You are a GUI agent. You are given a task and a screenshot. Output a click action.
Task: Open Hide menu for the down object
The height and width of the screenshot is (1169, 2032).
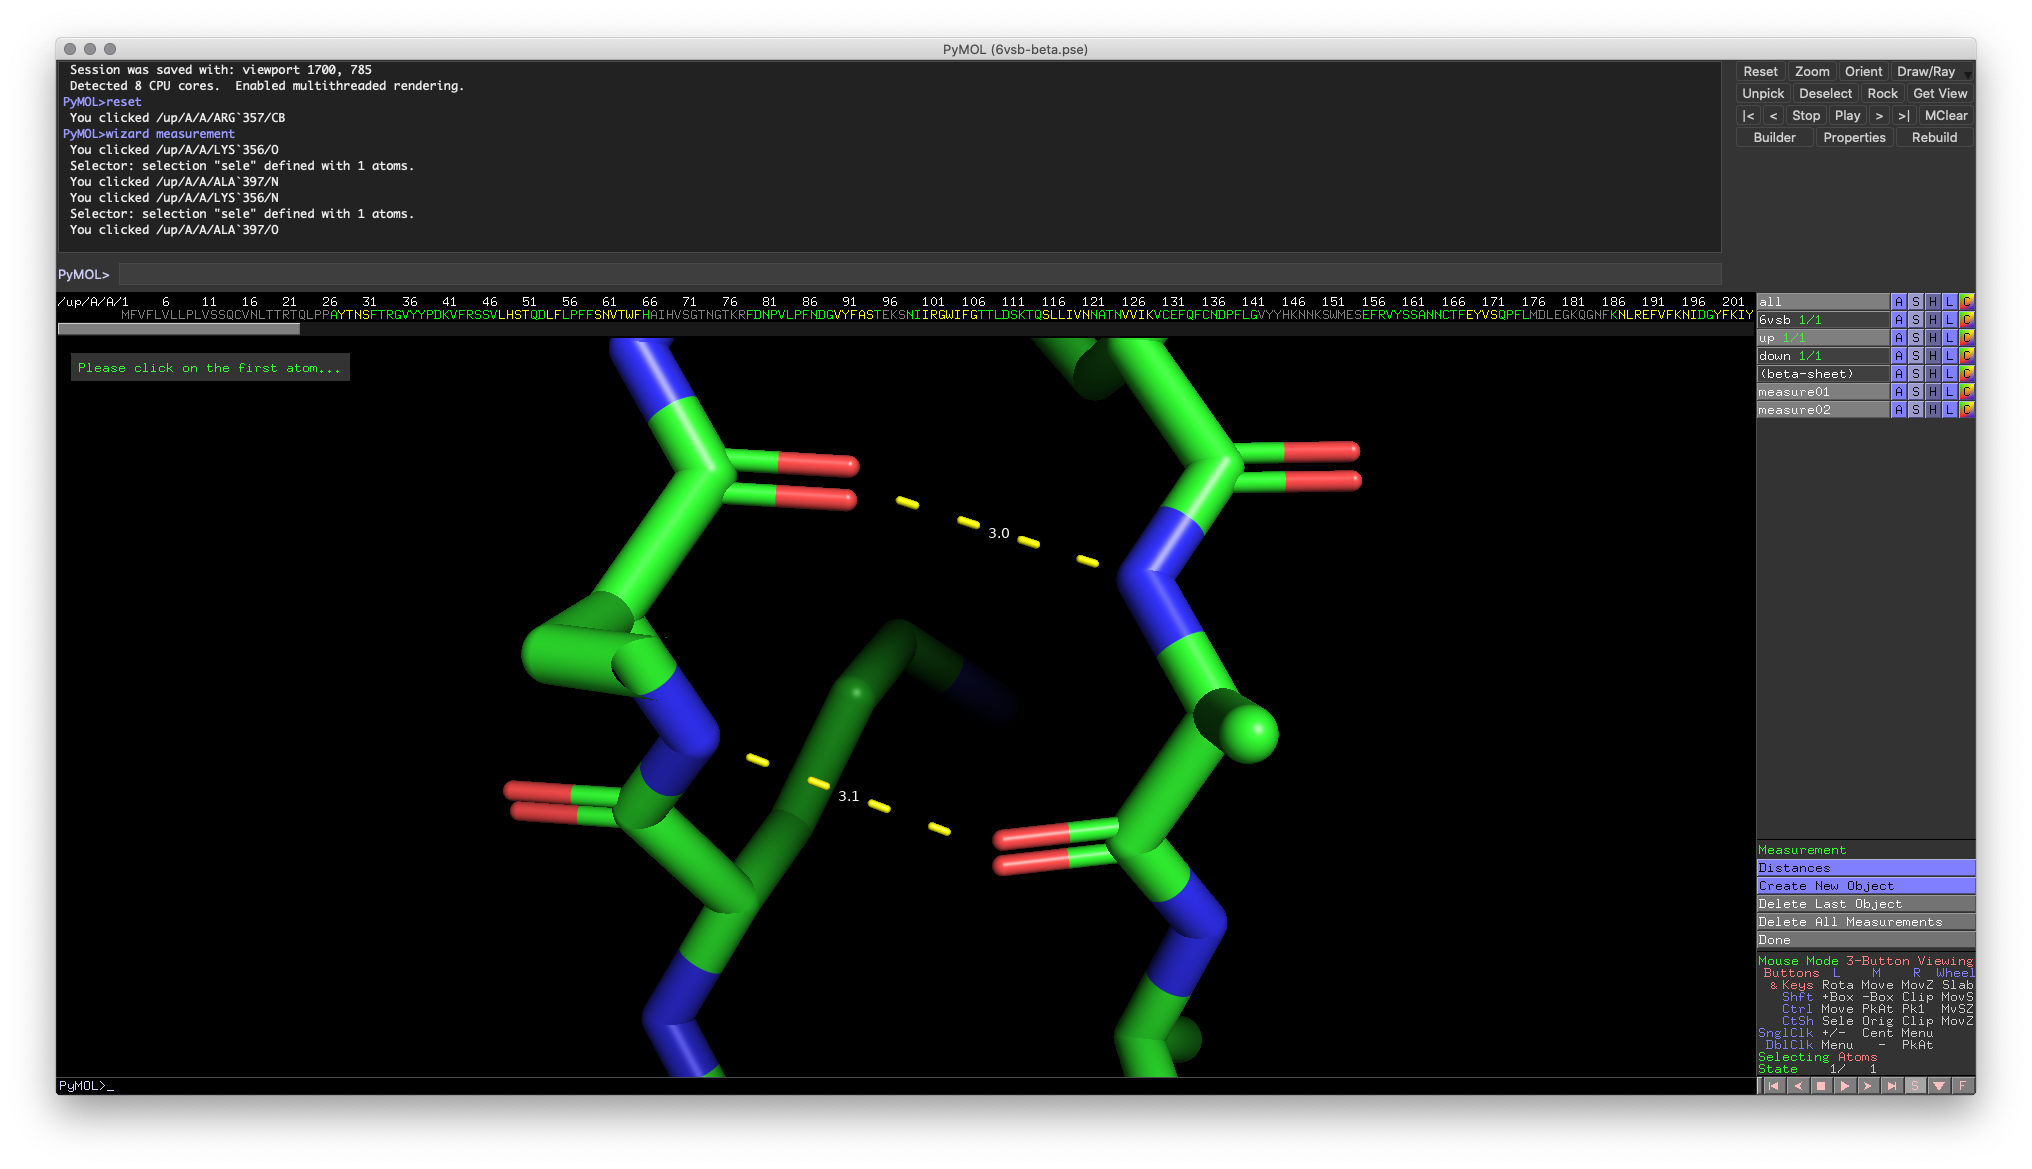pyautogui.click(x=1932, y=356)
